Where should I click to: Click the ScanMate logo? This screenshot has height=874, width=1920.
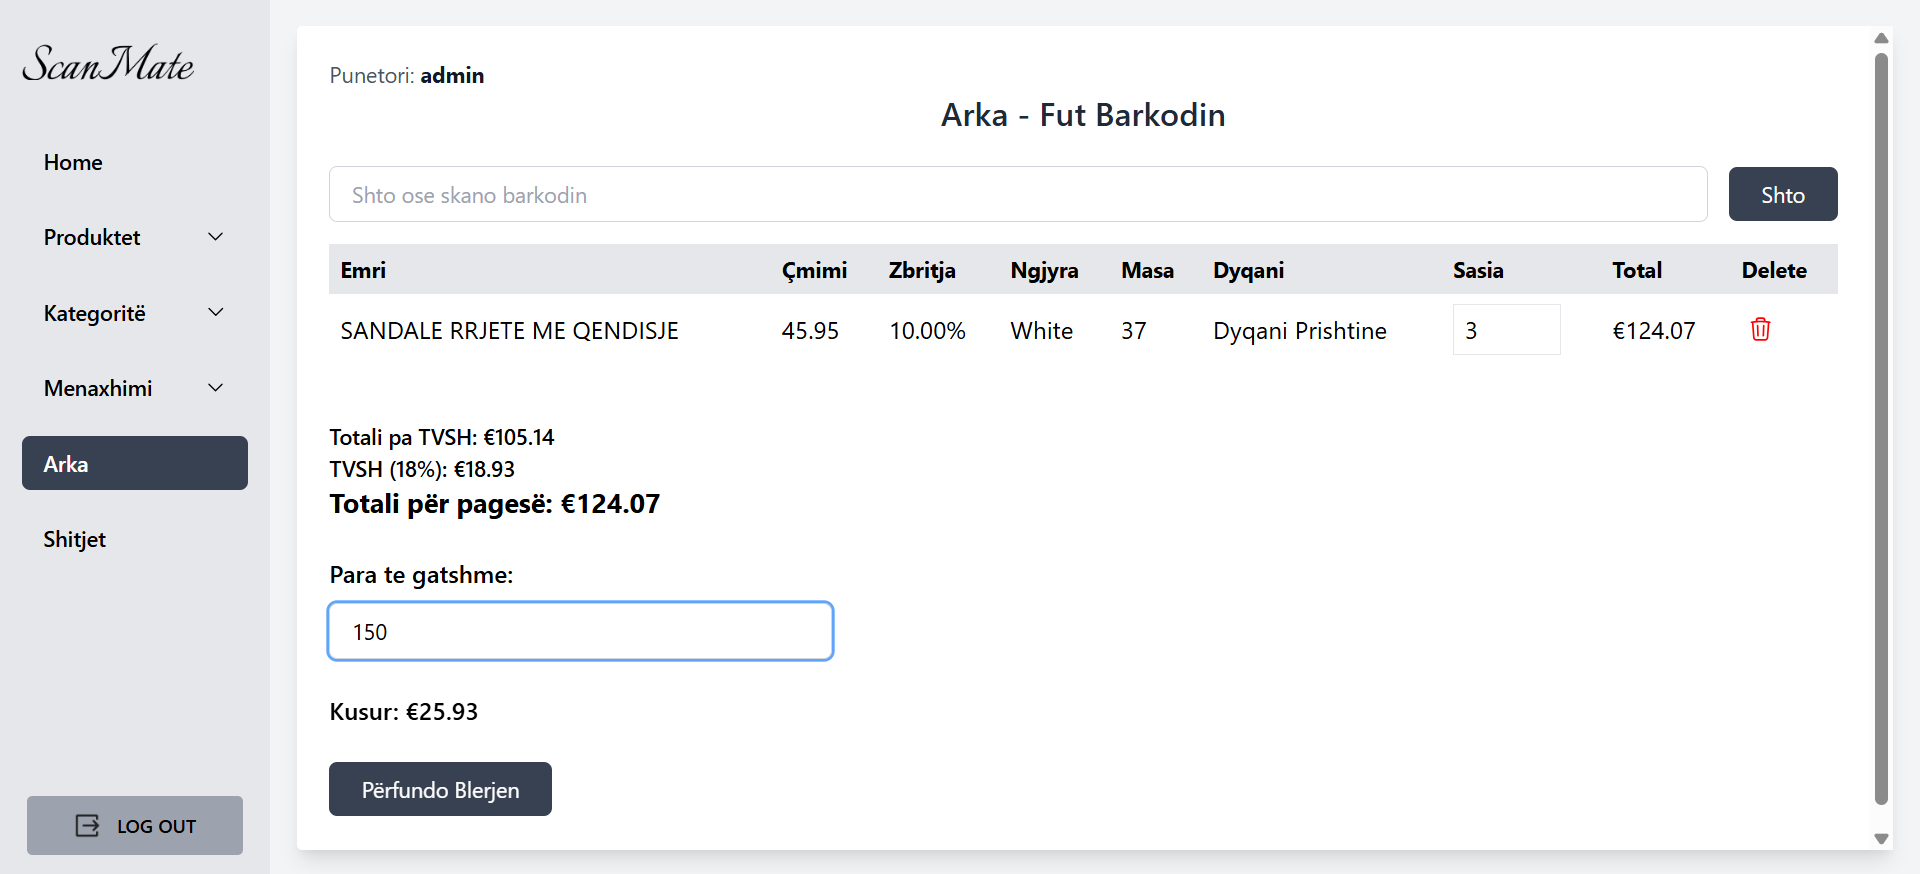[x=108, y=64]
